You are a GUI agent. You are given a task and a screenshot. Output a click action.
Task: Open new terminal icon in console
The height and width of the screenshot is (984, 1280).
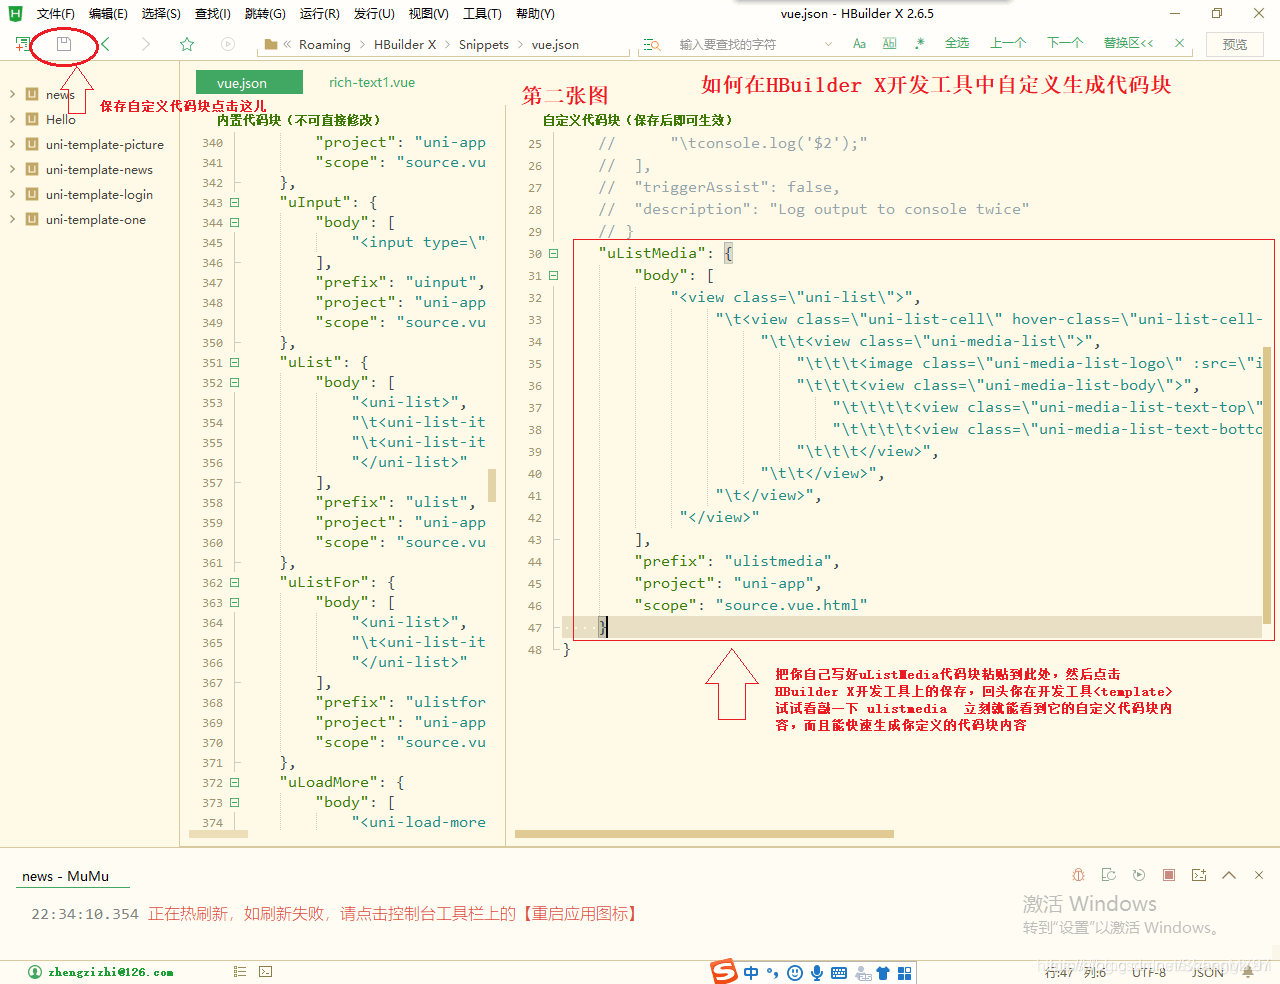pyautogui.click(x=1199, y=875)
